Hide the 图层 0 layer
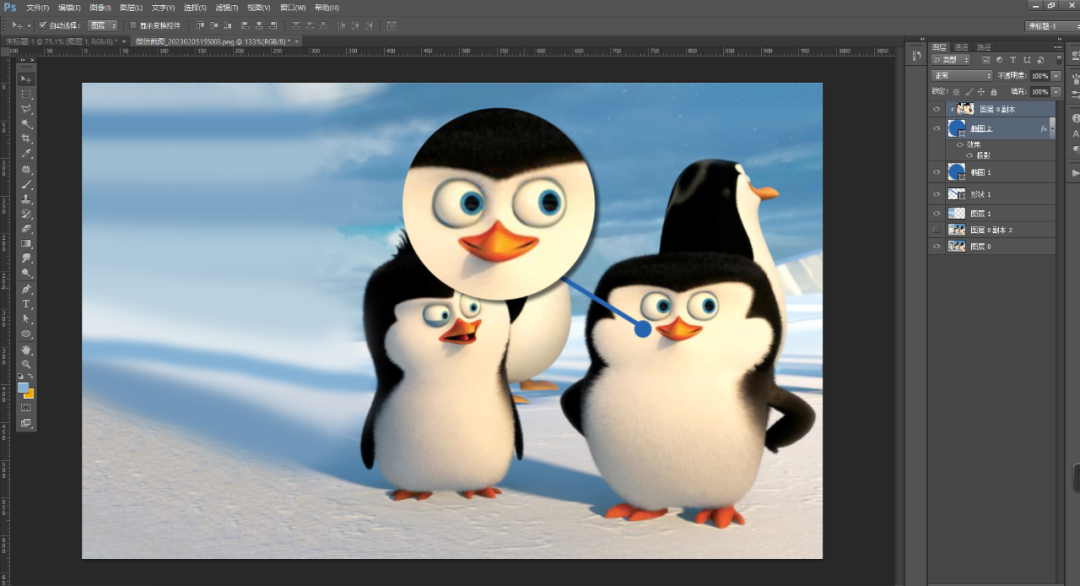 tap(936, 246)
